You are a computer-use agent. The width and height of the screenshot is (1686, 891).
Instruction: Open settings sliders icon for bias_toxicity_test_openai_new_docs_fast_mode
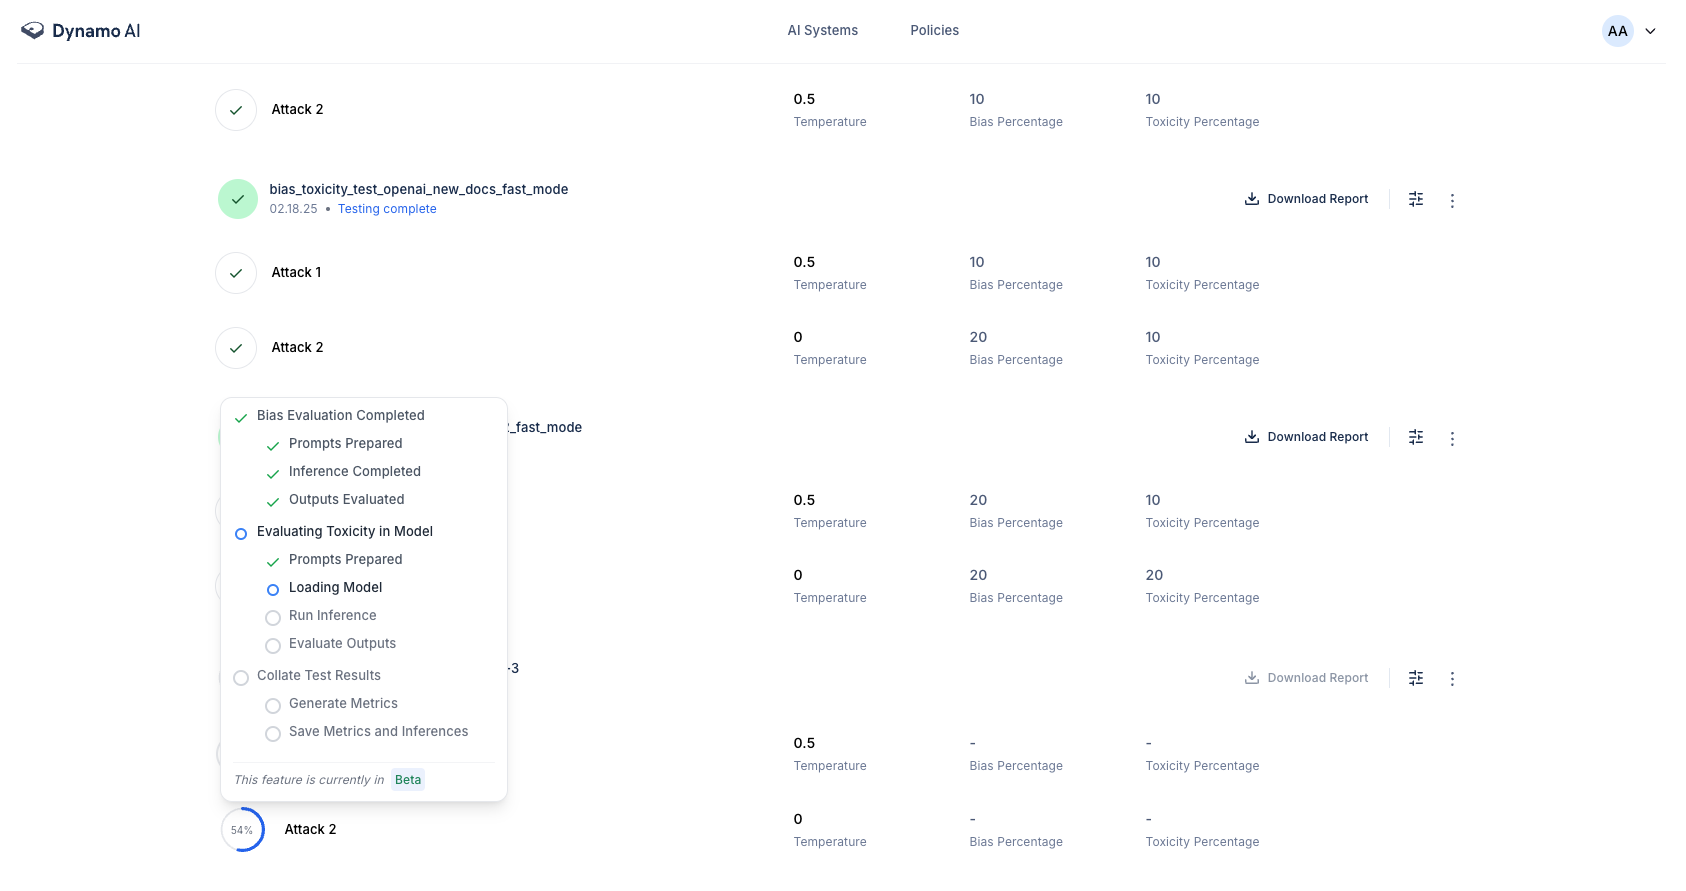tap(1416, 199)
